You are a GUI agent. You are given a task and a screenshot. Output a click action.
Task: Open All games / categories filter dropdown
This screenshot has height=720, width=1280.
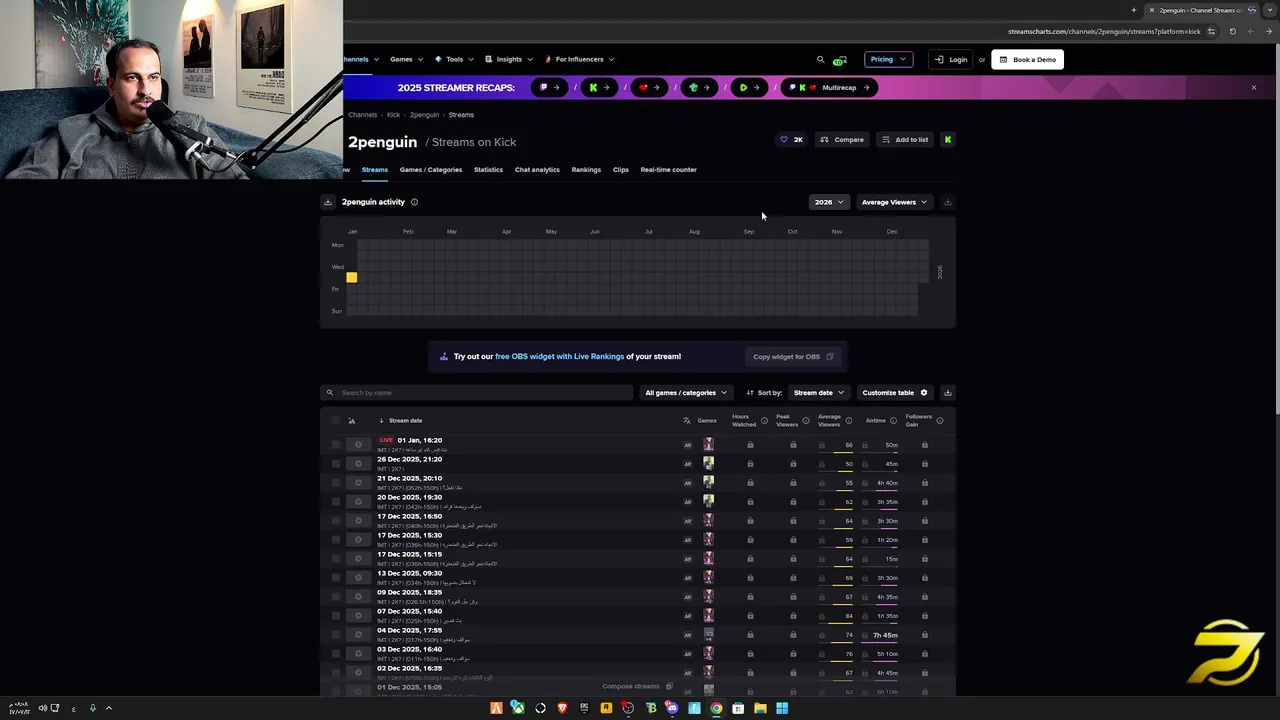(686, 393)
